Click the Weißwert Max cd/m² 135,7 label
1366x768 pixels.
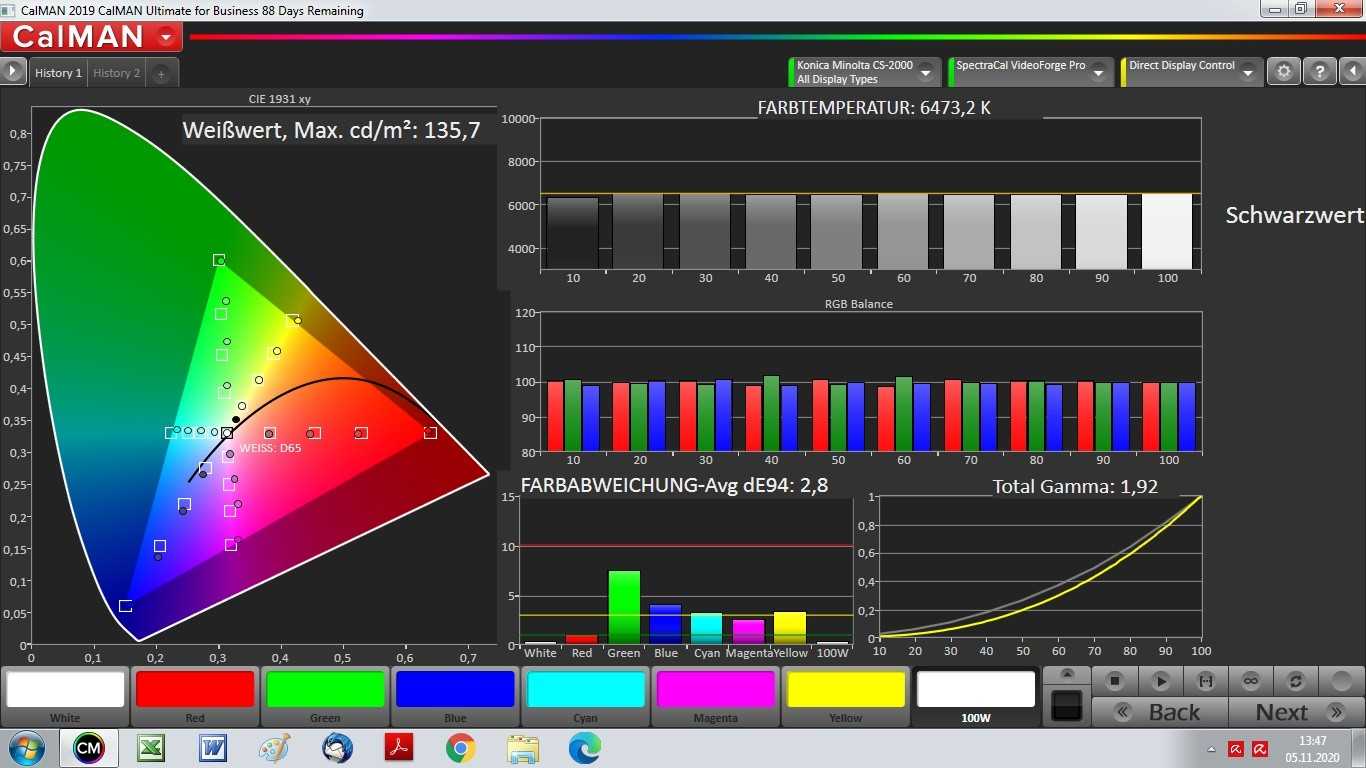click(x=331, y=130)
